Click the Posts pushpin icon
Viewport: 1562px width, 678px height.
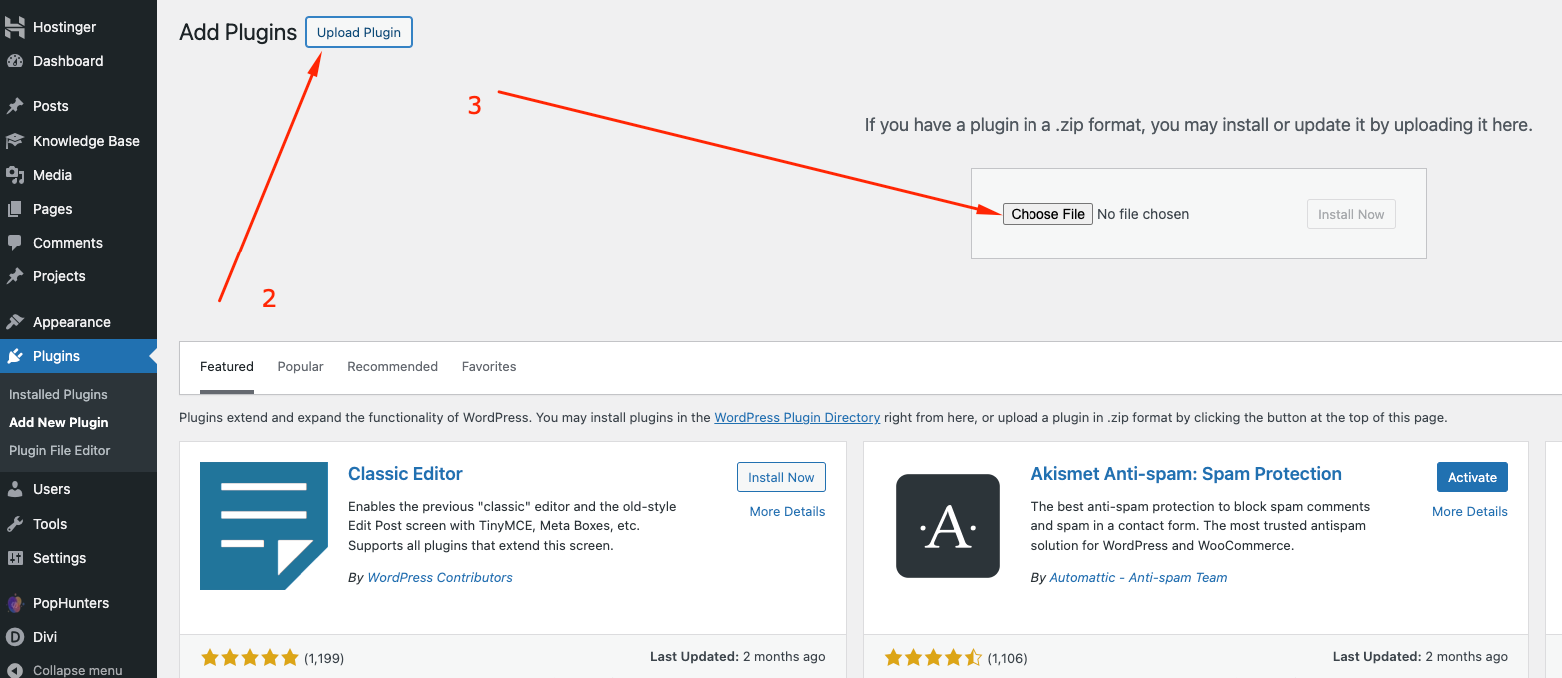click(15, 106)
